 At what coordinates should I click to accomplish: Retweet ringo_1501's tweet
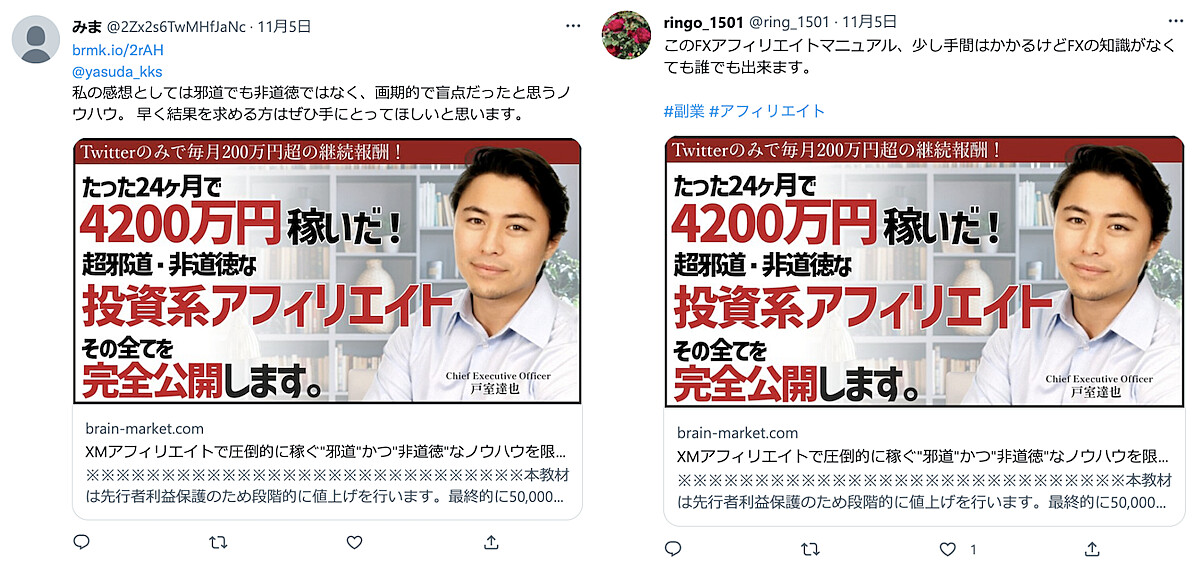[x=811, y=549]
